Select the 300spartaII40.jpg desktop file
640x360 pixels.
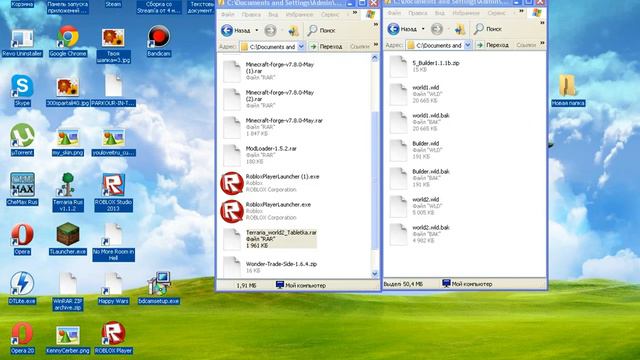68,92
